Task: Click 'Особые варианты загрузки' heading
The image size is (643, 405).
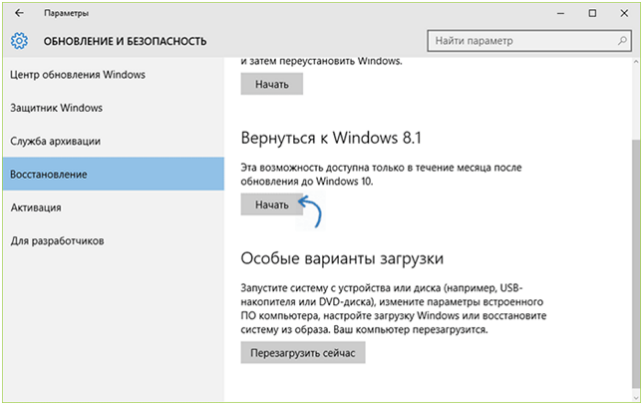Action: (342, 259)
